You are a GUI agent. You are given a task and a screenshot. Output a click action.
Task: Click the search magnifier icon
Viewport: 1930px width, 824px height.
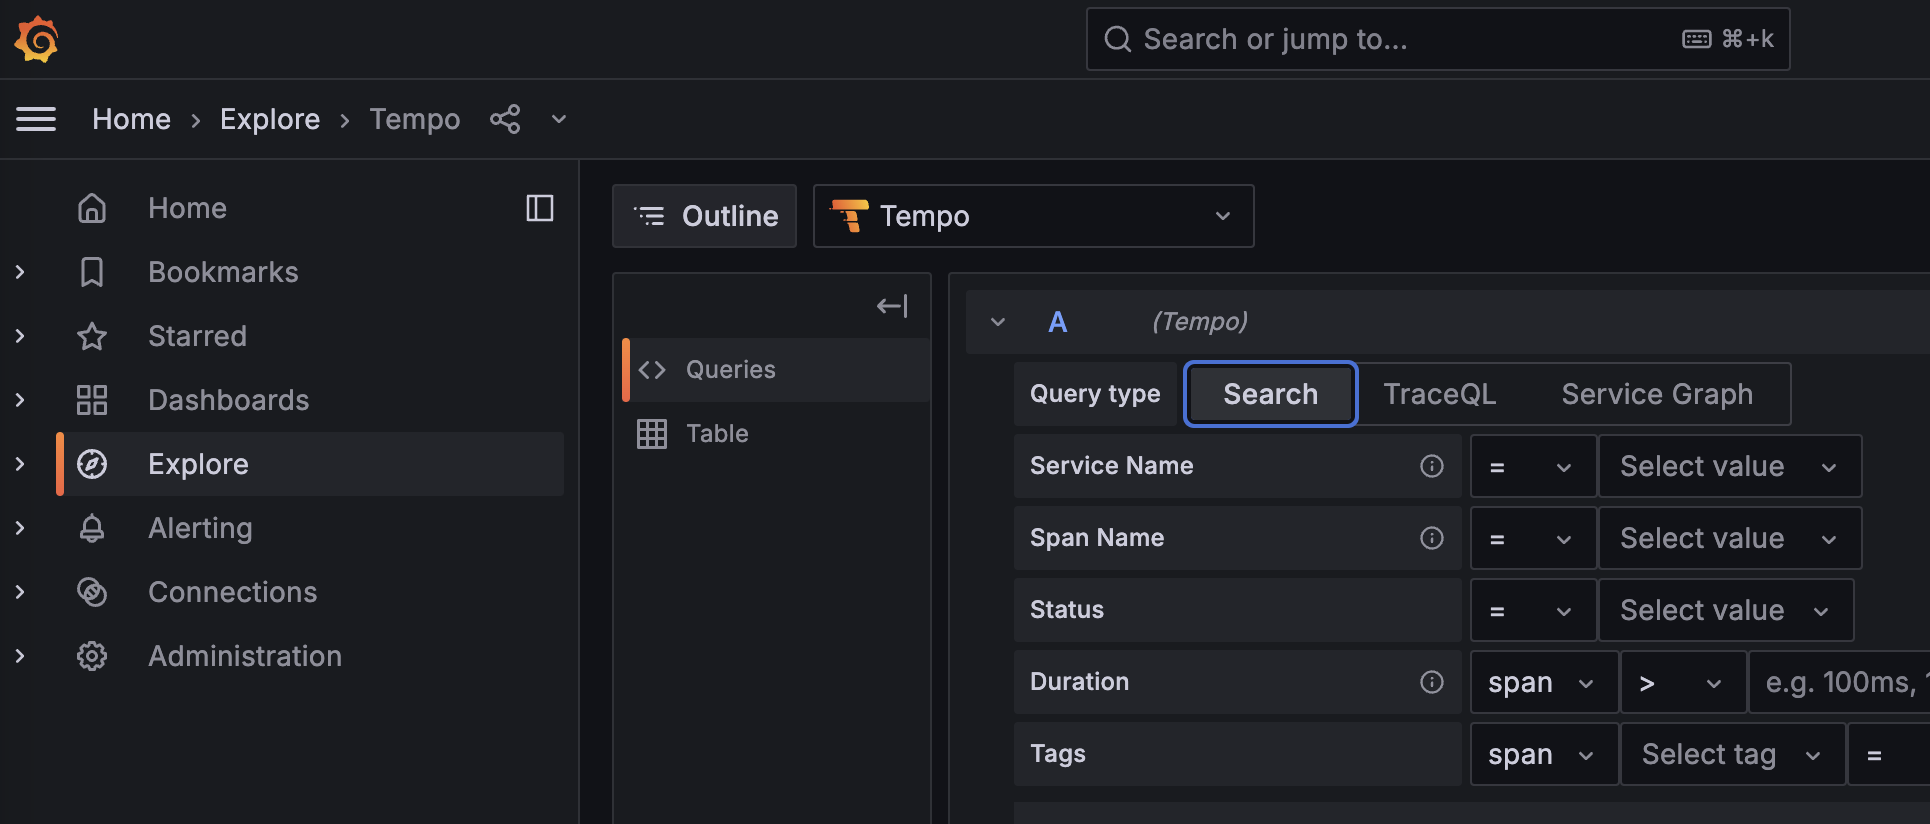coord(1117,39)
